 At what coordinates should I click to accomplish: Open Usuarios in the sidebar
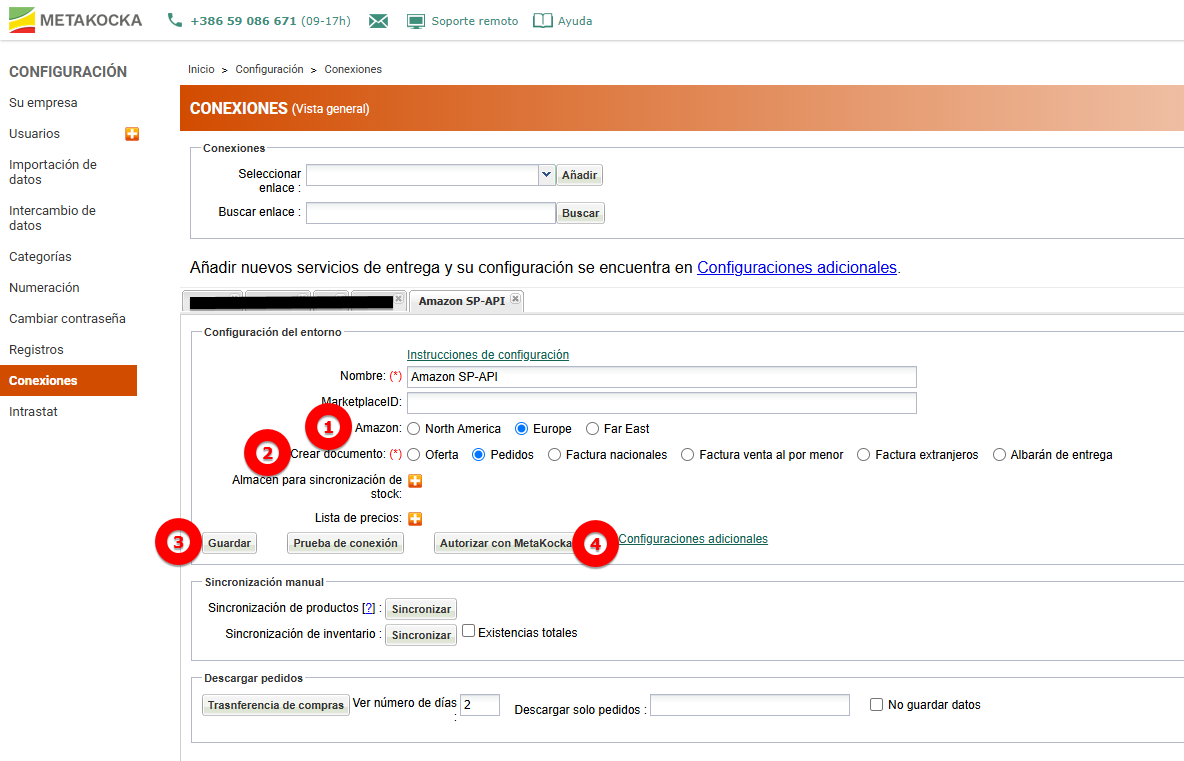[34, 134]
